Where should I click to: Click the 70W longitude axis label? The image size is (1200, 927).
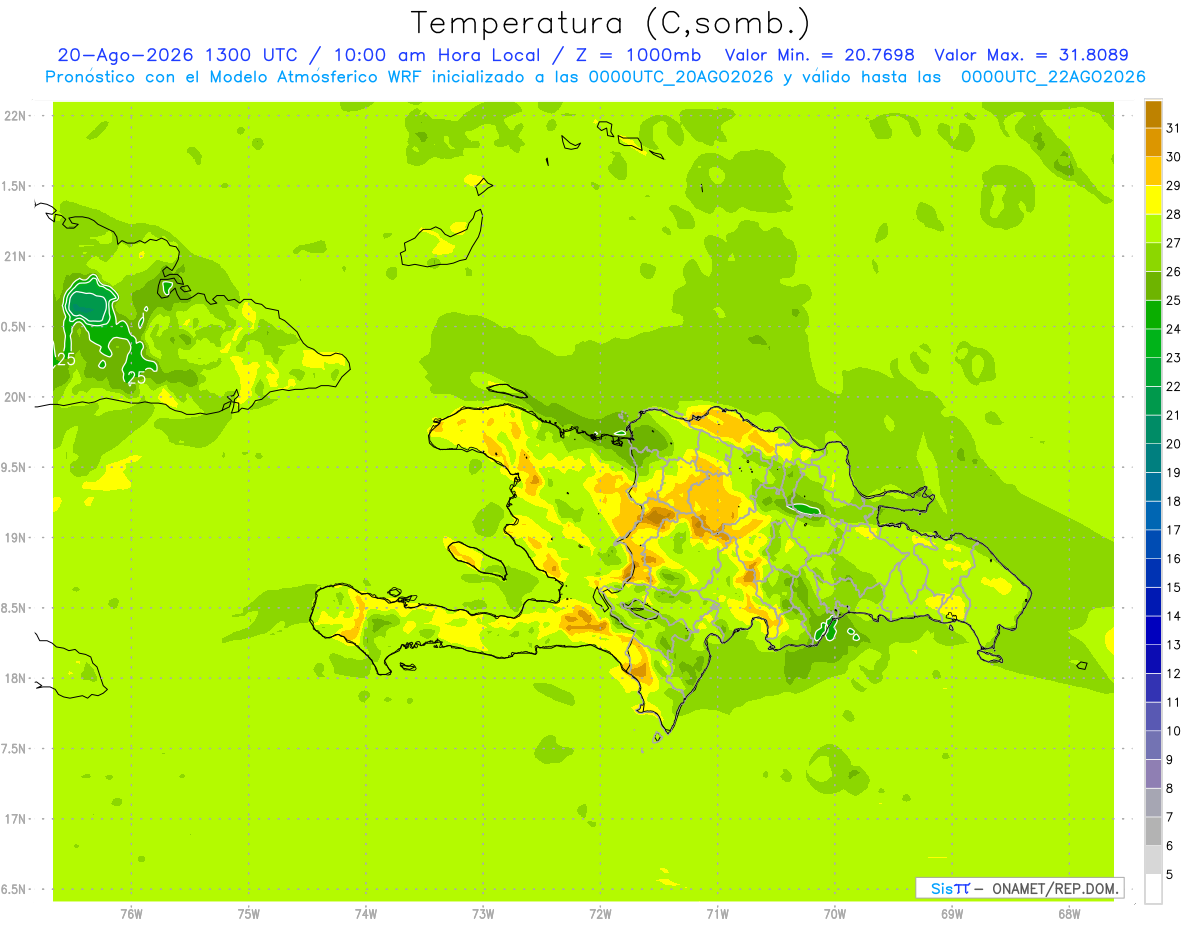tap(835, 913)
